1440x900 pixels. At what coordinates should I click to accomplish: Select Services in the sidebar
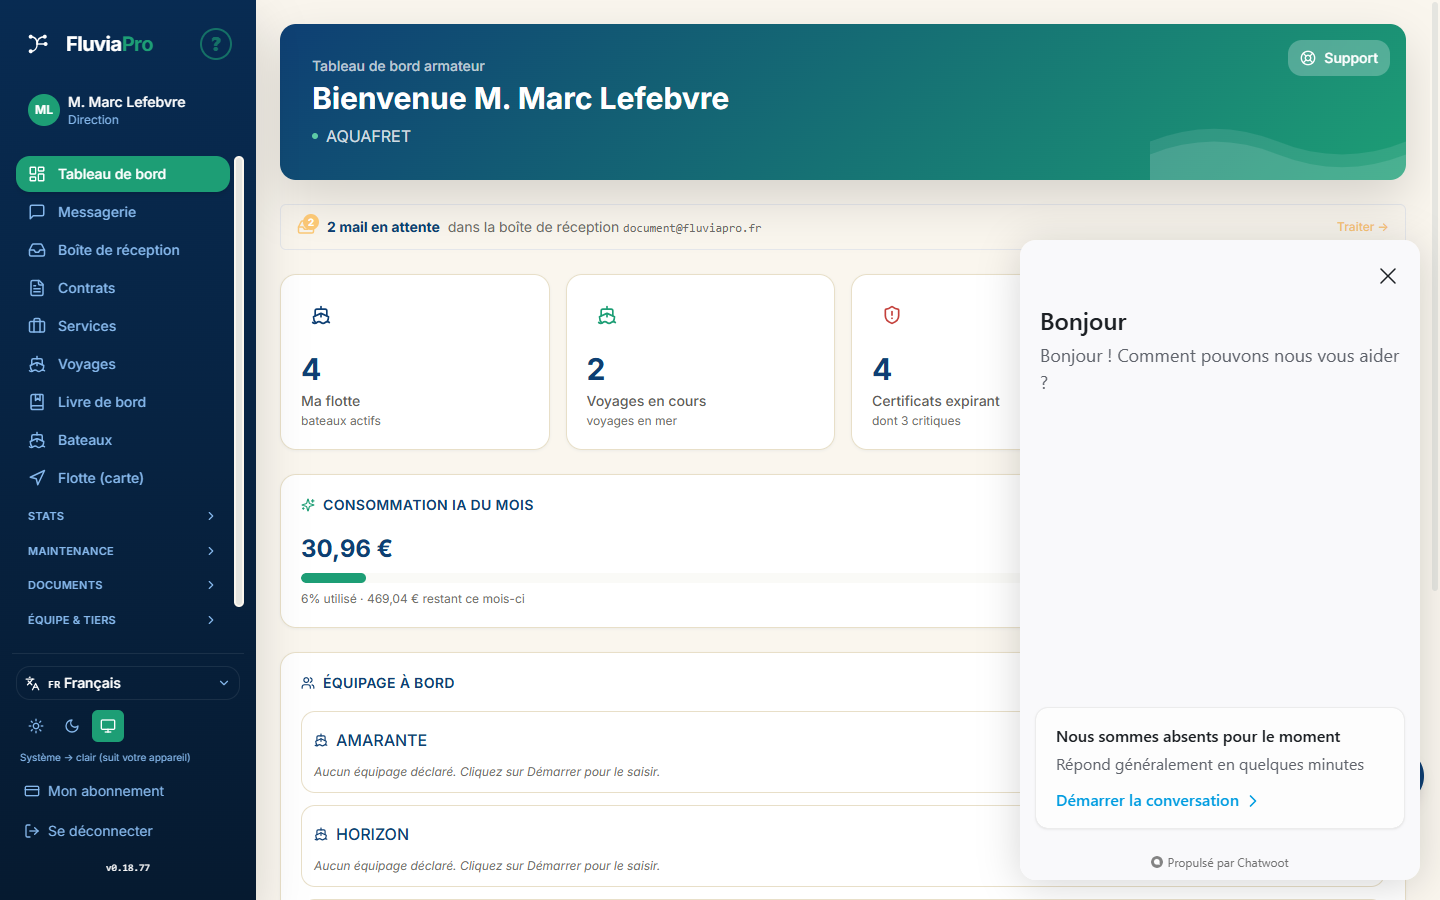click(123, 326)
